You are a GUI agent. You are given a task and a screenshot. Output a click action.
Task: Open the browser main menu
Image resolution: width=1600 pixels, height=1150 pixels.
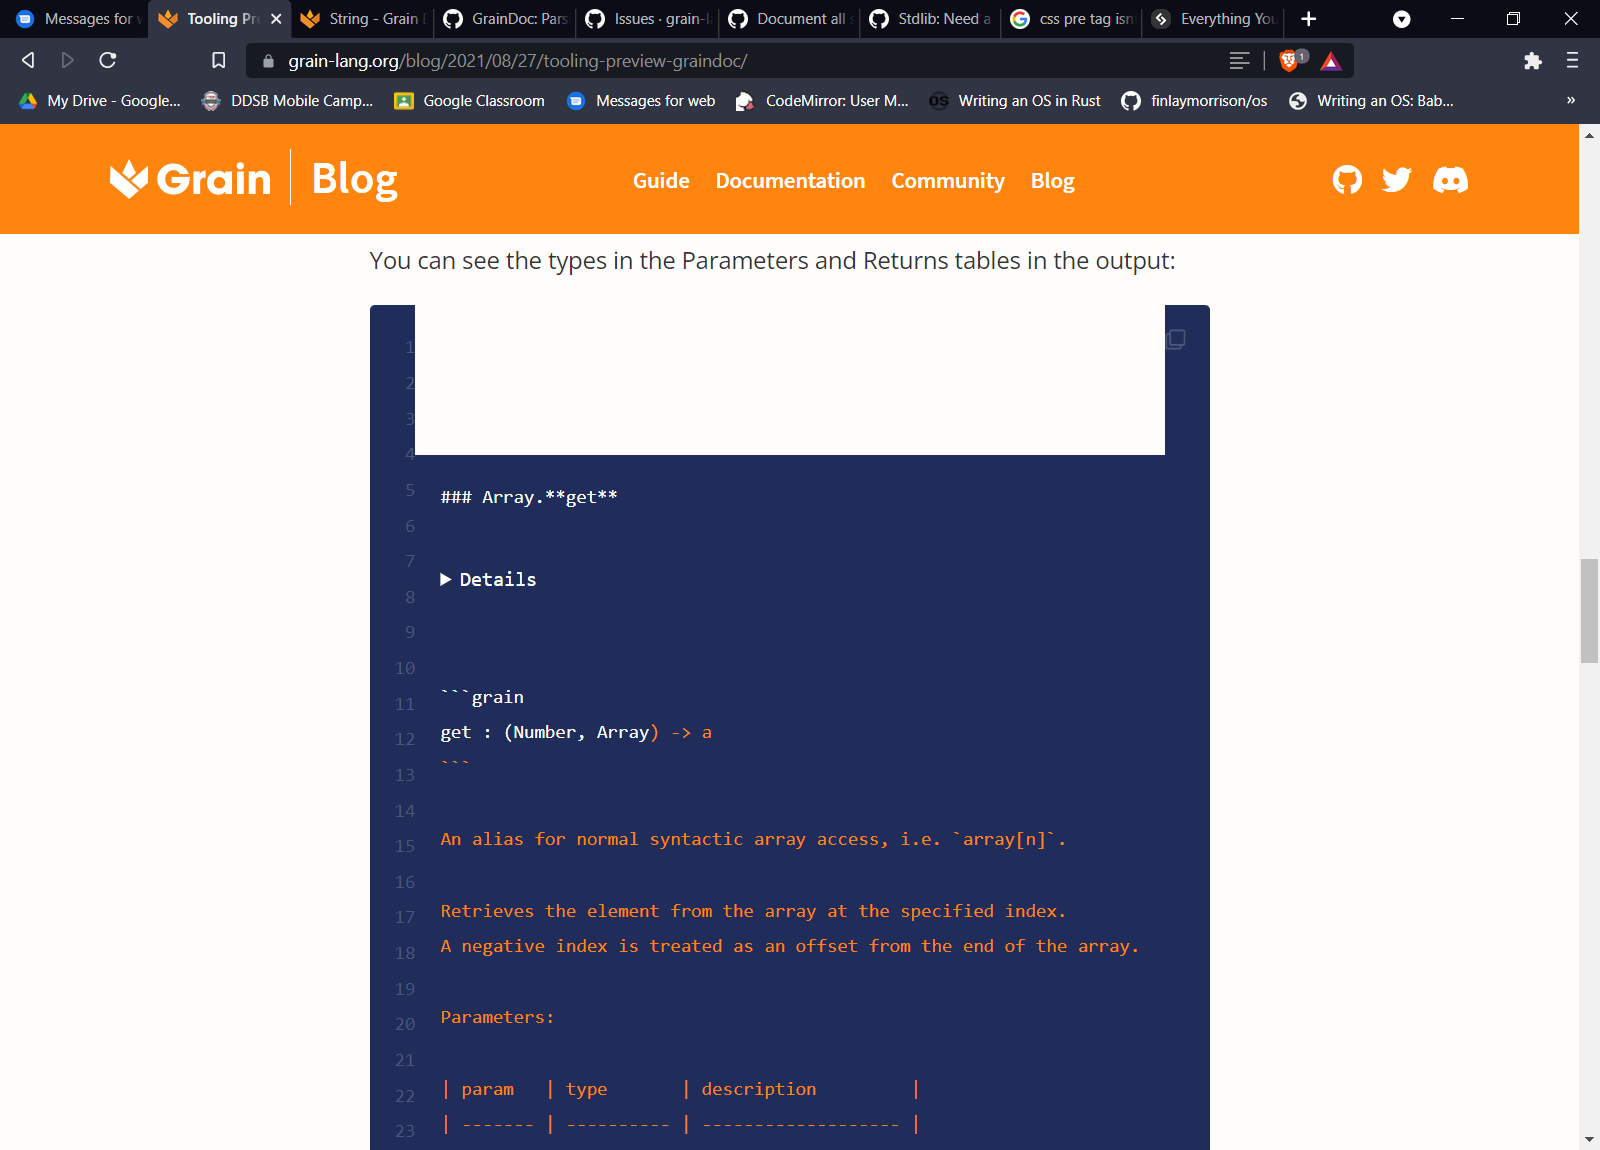click(x=1572, y=61)
